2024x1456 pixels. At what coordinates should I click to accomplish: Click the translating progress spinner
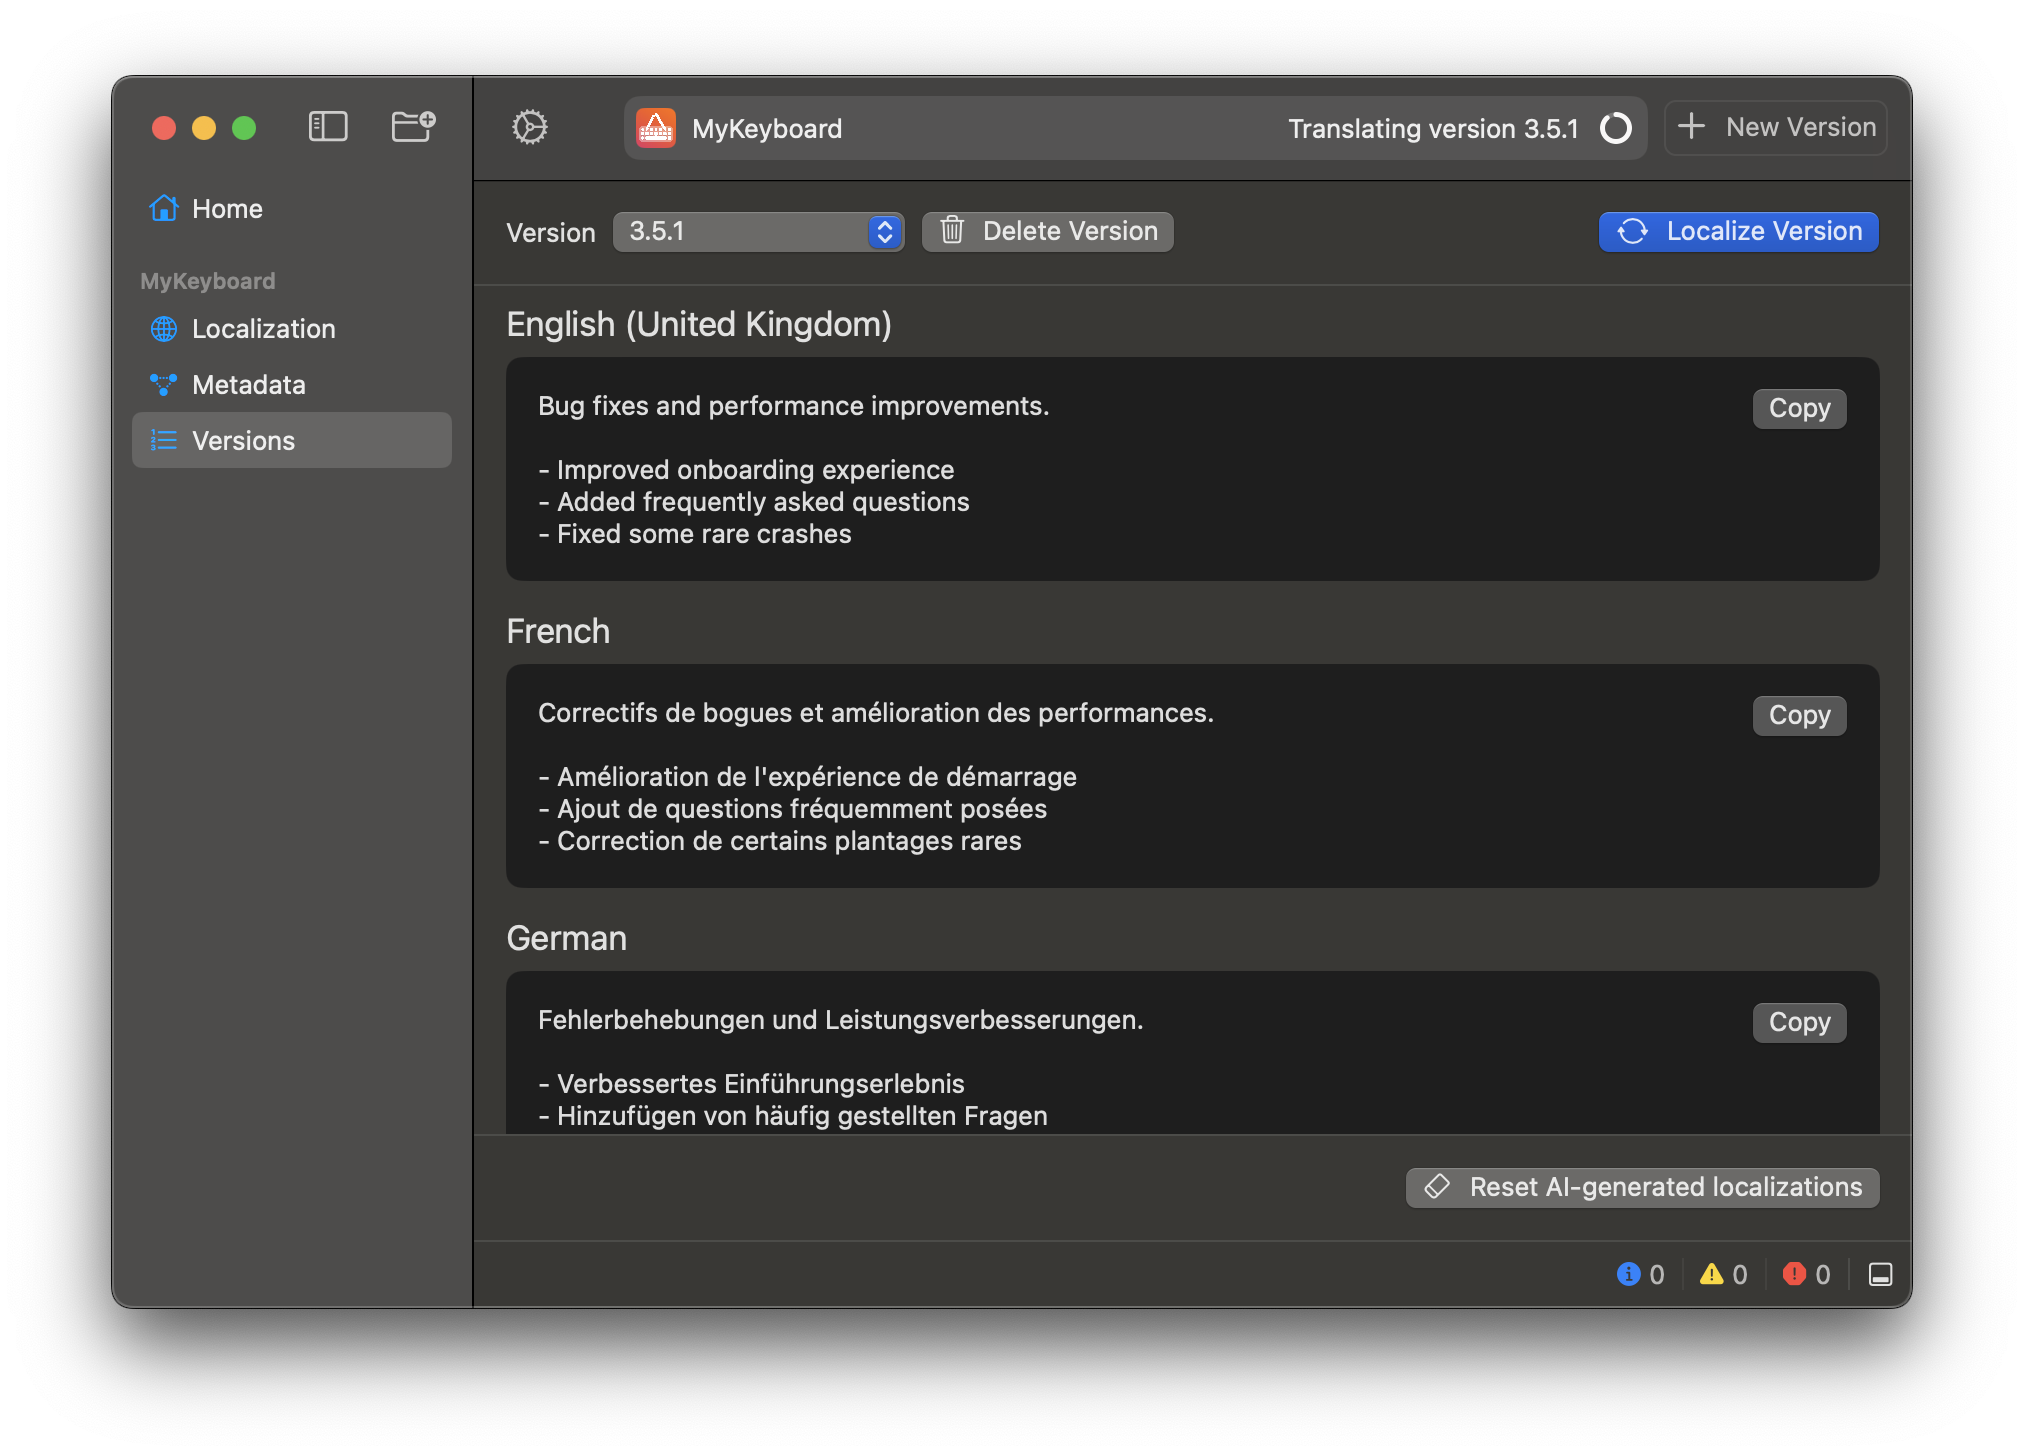[x=1615, y=128]
